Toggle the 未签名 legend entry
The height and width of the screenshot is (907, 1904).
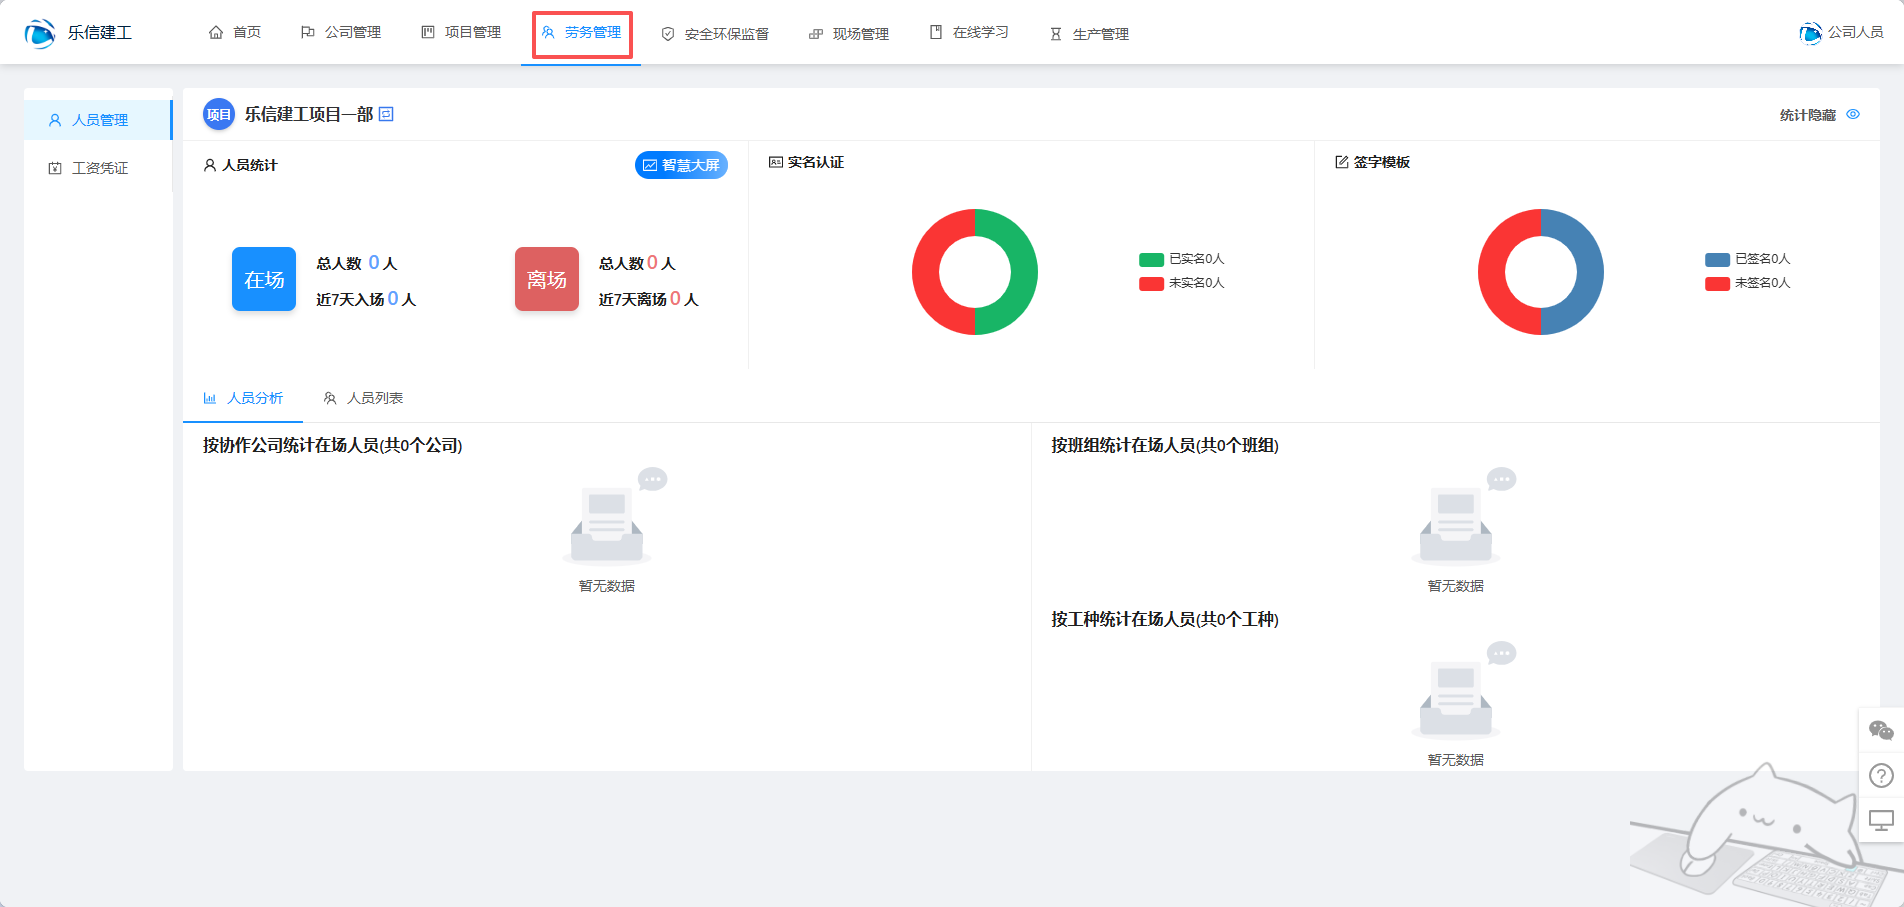click(1748, 283)
